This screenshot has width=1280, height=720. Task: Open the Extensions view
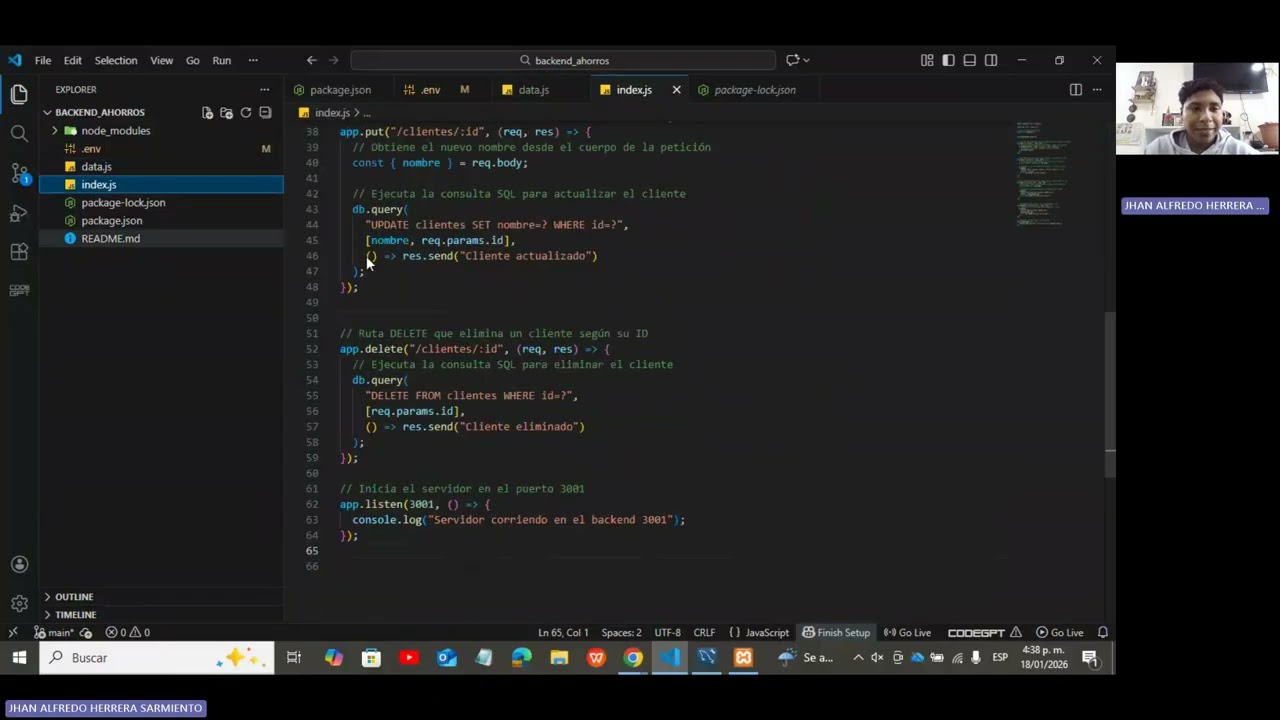tap(19, 252)
